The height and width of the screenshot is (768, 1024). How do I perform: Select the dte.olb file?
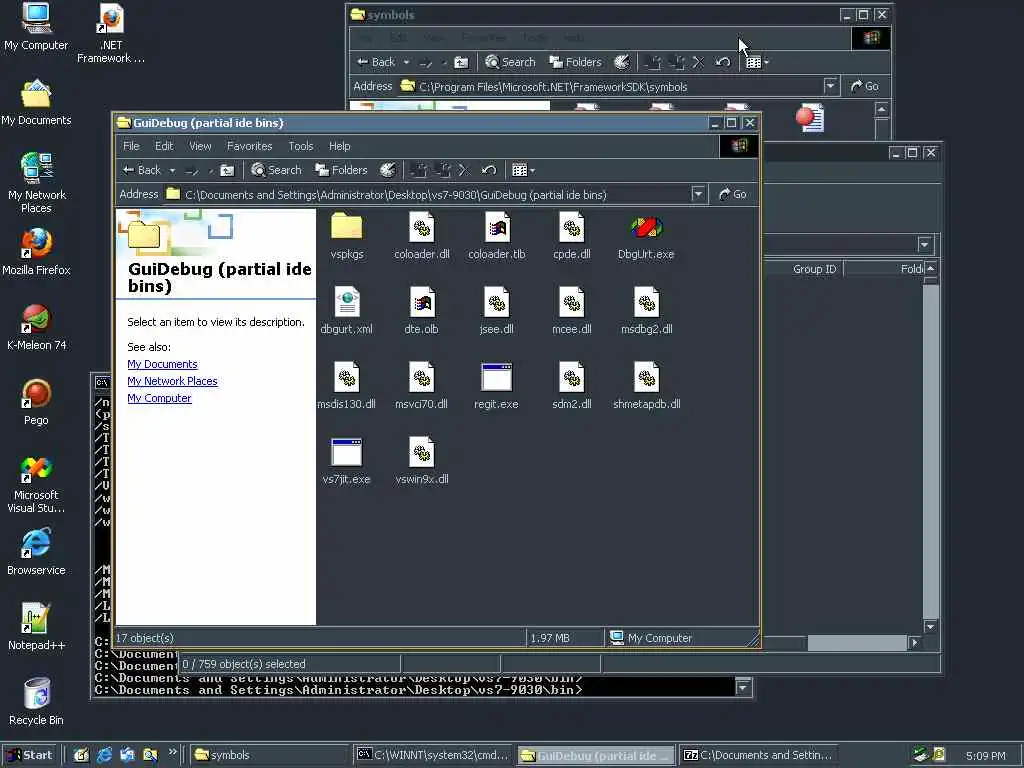[421, 311]
